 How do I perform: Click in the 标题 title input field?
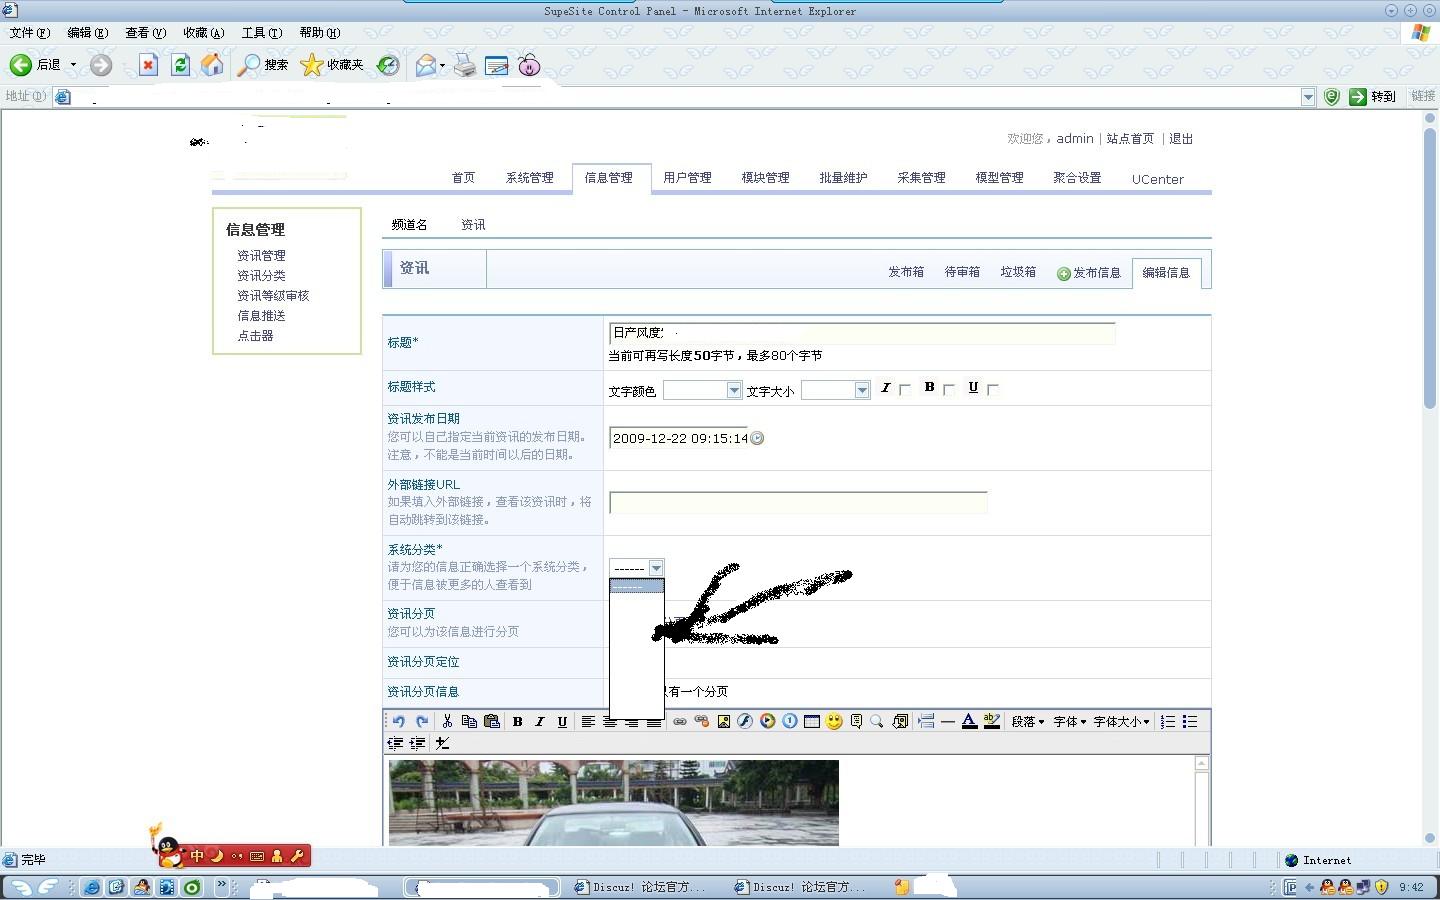[x=862, y=333]
